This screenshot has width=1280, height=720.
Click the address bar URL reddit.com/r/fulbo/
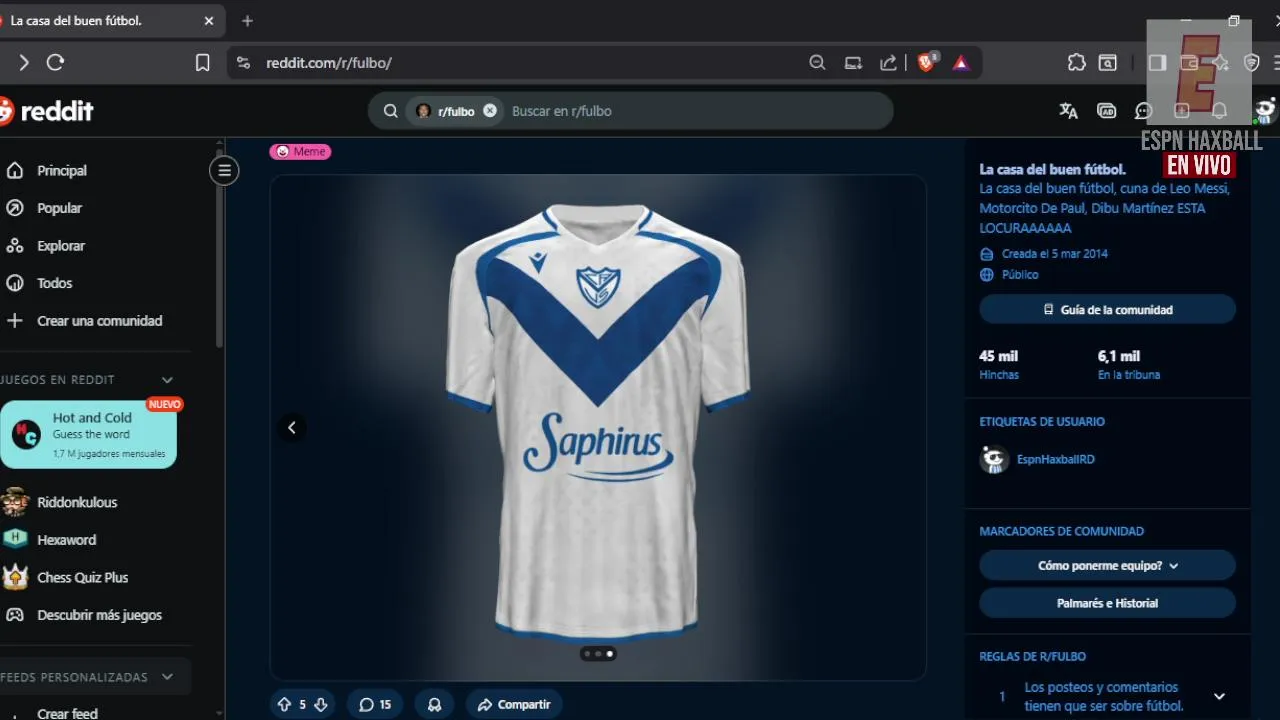(x=329, y=63)
